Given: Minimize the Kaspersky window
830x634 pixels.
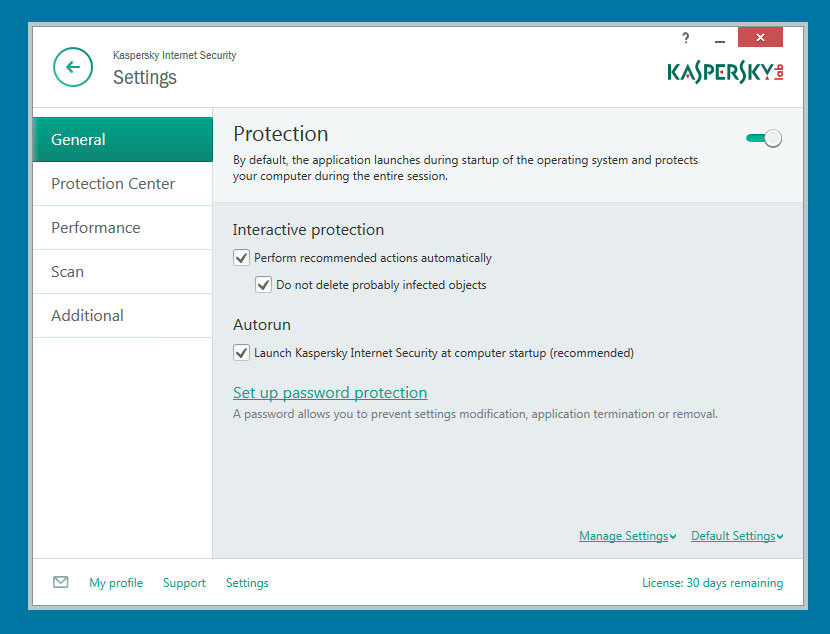Looking at the screenshot, I should pos(719,39).
